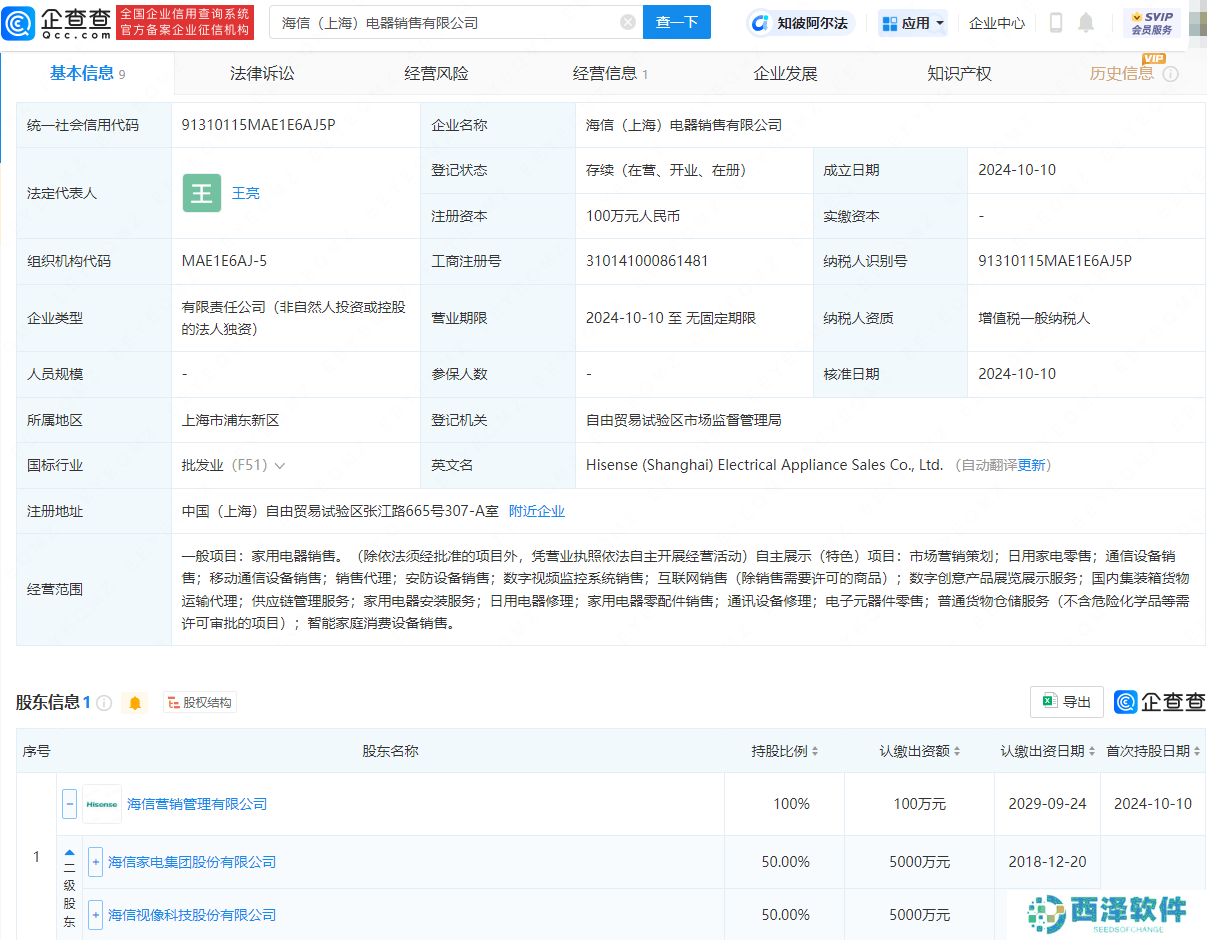Click registration number 310141000861481
The height and width of the screenshot is (940, 1207).
tap(647, 261)
